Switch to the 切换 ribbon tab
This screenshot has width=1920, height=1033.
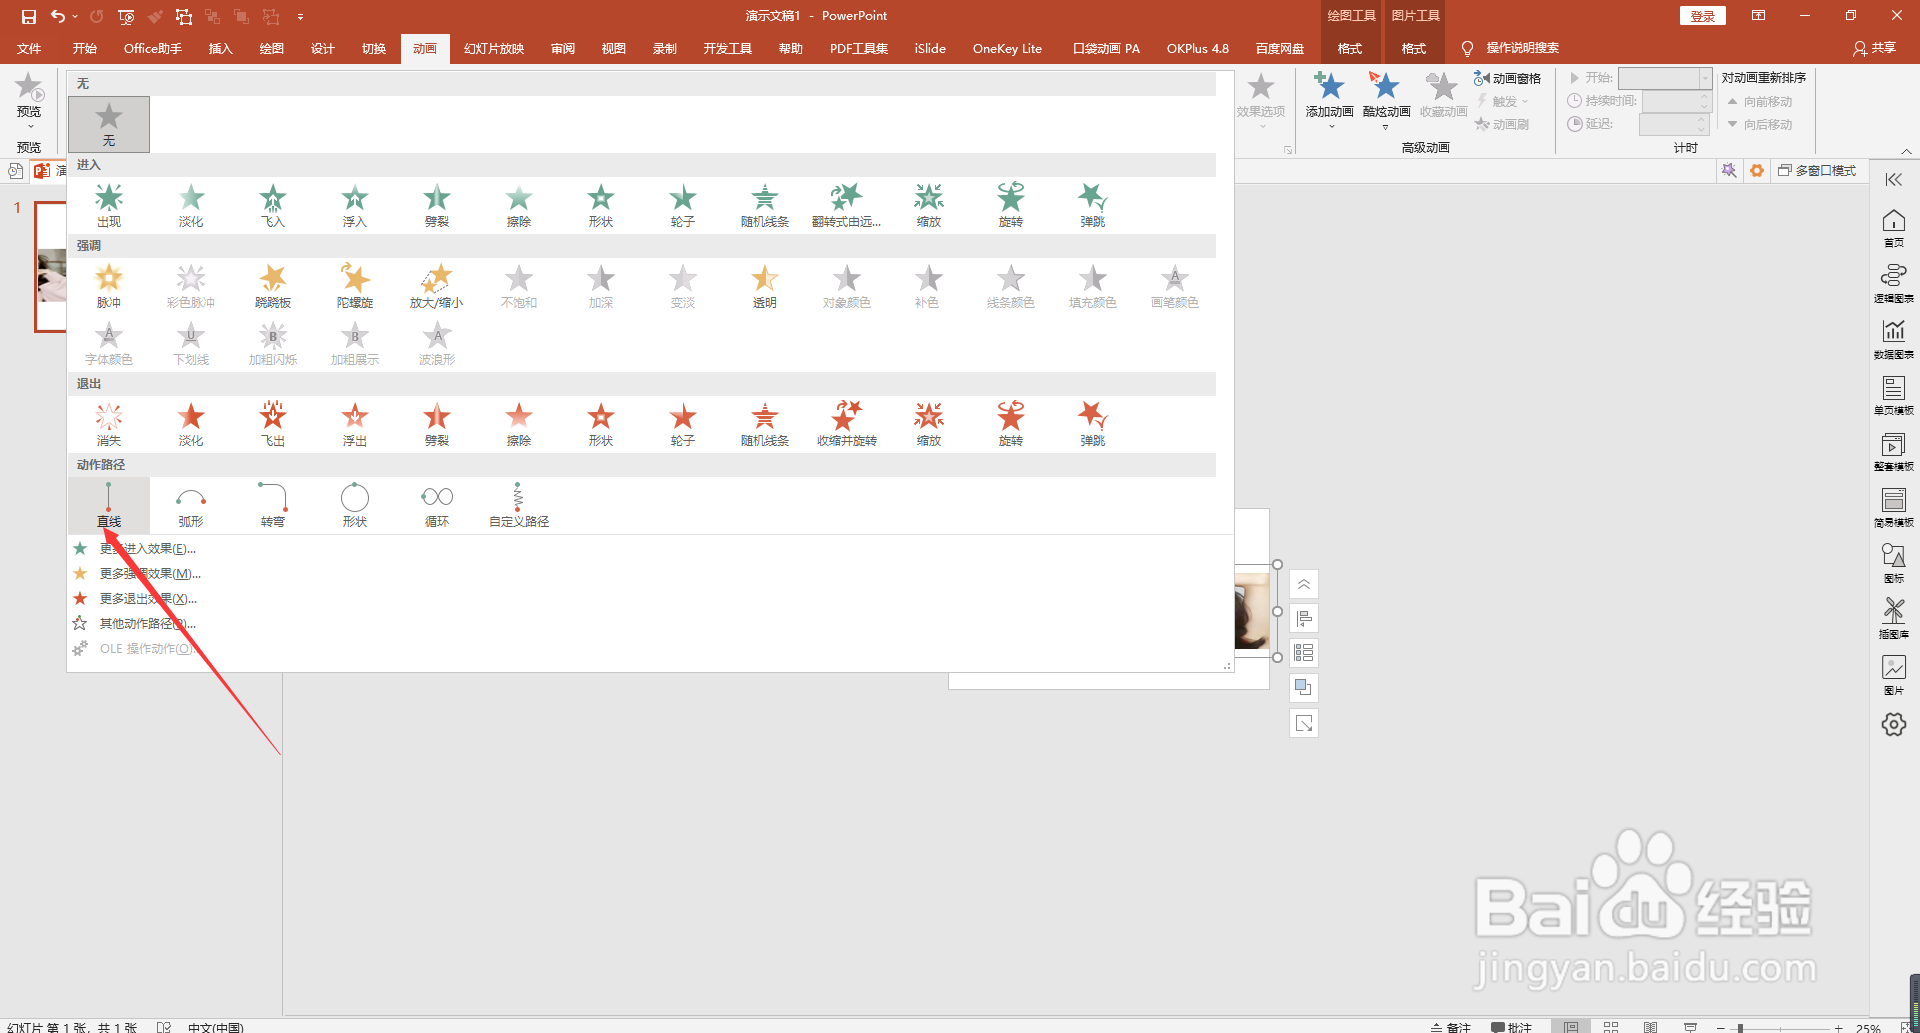(x=373, y=48)
